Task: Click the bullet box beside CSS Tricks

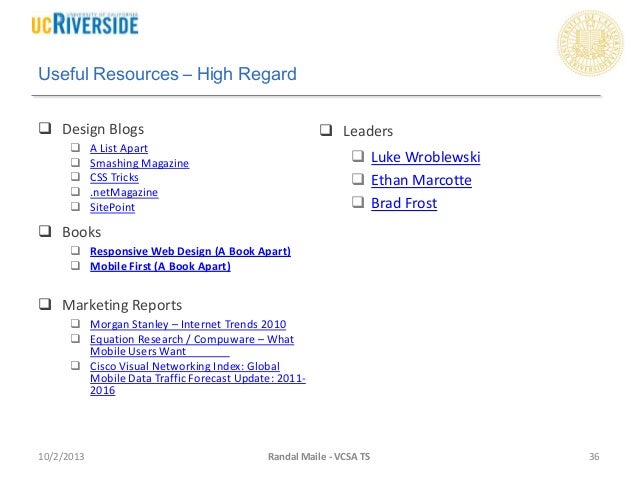Action: pyautogui.click(x=75, y=177)
